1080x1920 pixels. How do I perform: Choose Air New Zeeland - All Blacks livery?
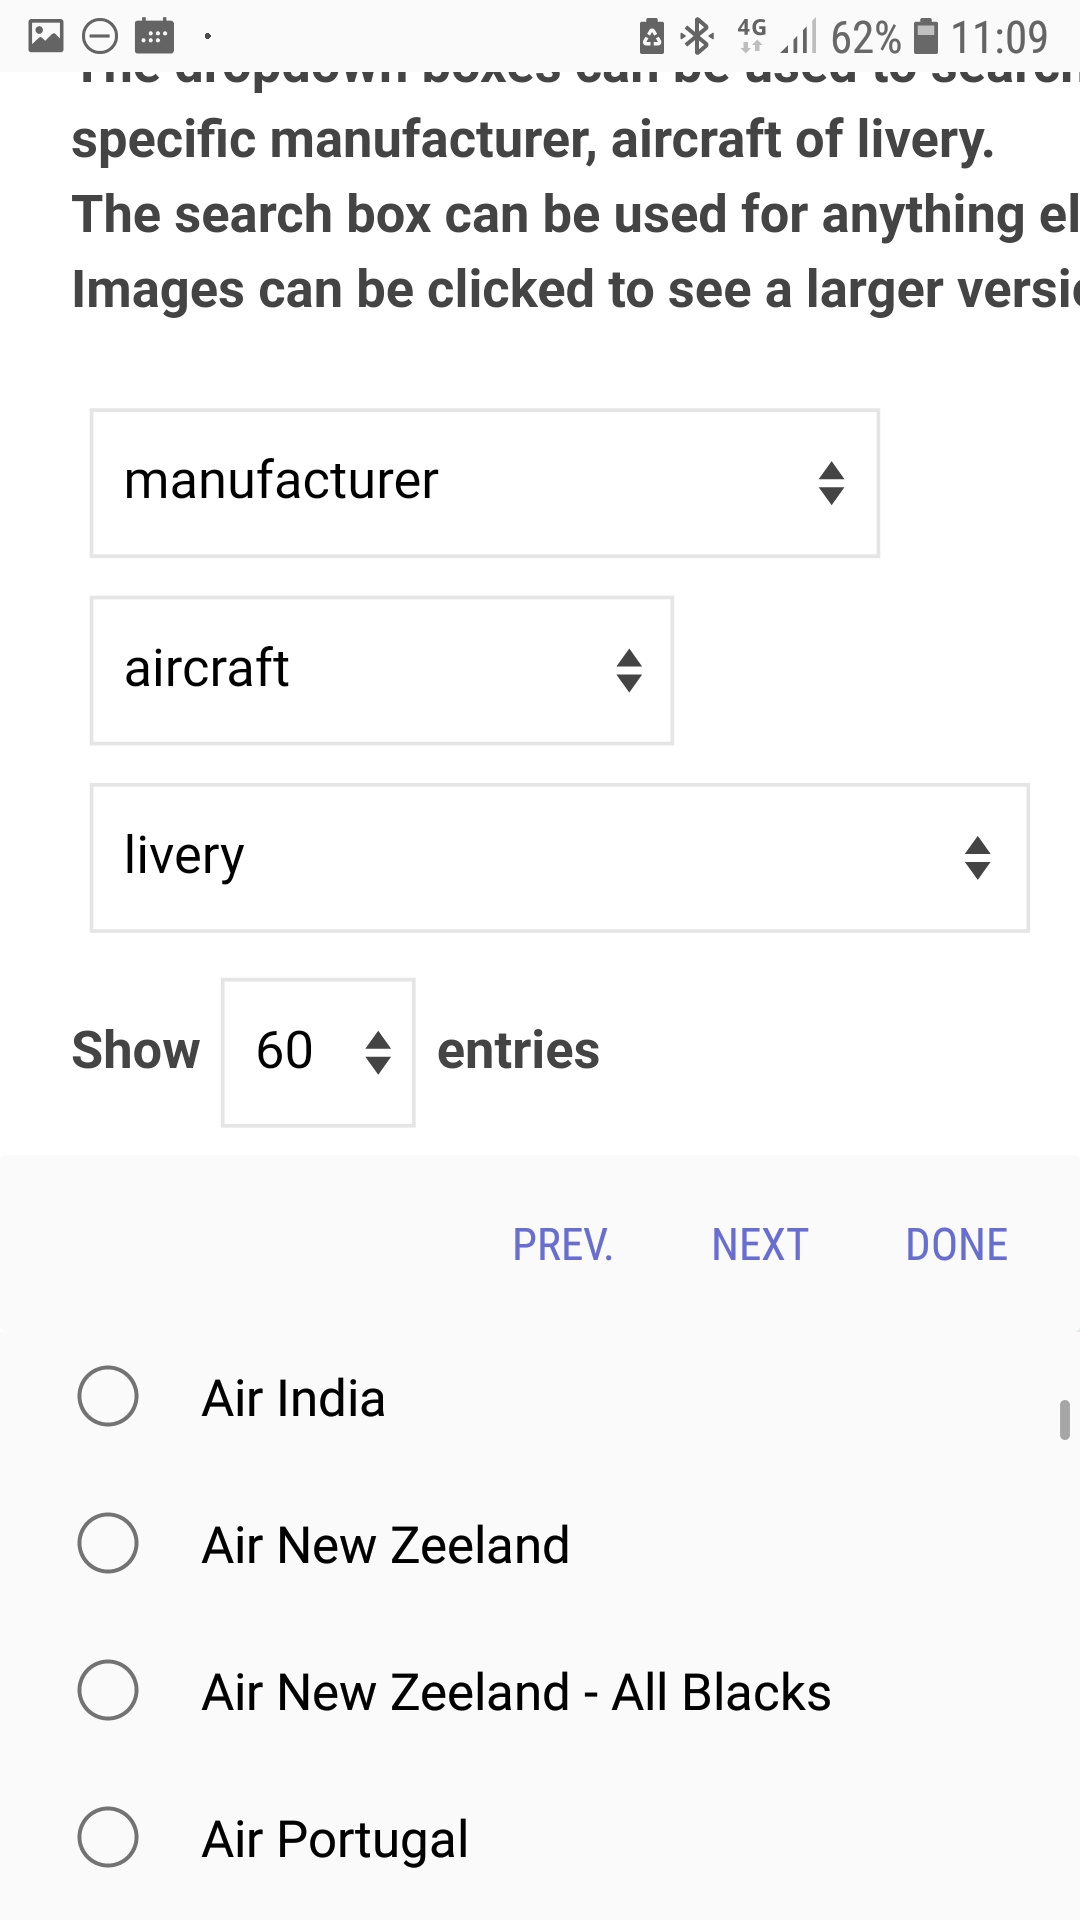(x=108, y=1690)
